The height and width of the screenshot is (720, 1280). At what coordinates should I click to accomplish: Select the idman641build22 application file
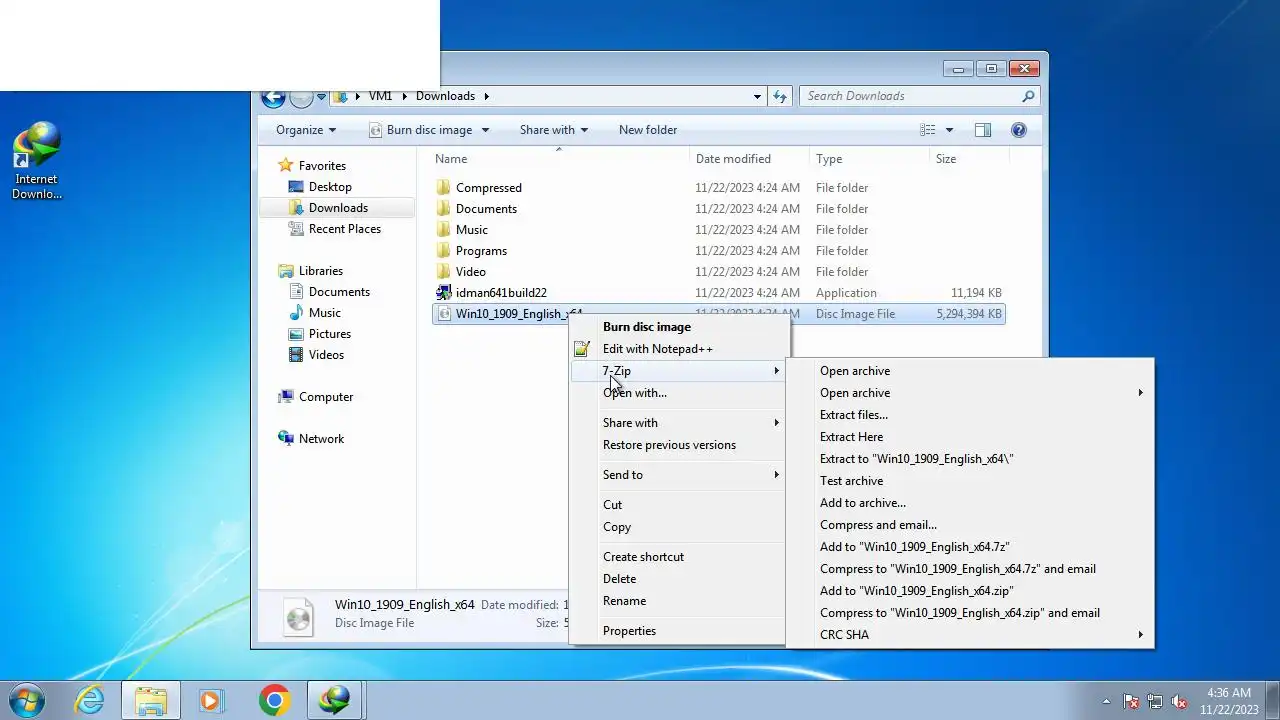(501, 293)
